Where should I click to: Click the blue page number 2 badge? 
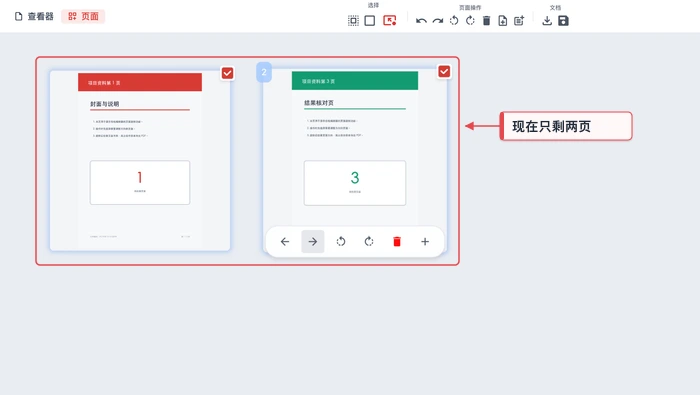[264, 72]
